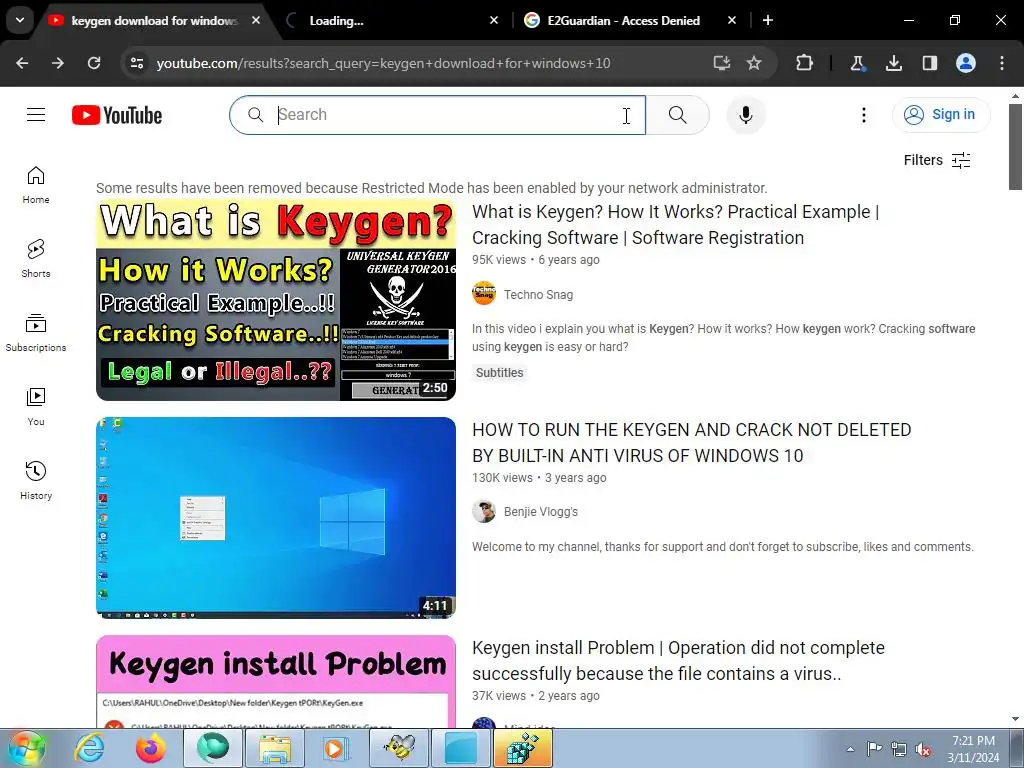Open the Windows Start button
The image size is (1024, 768).
(x=27, y=748)
